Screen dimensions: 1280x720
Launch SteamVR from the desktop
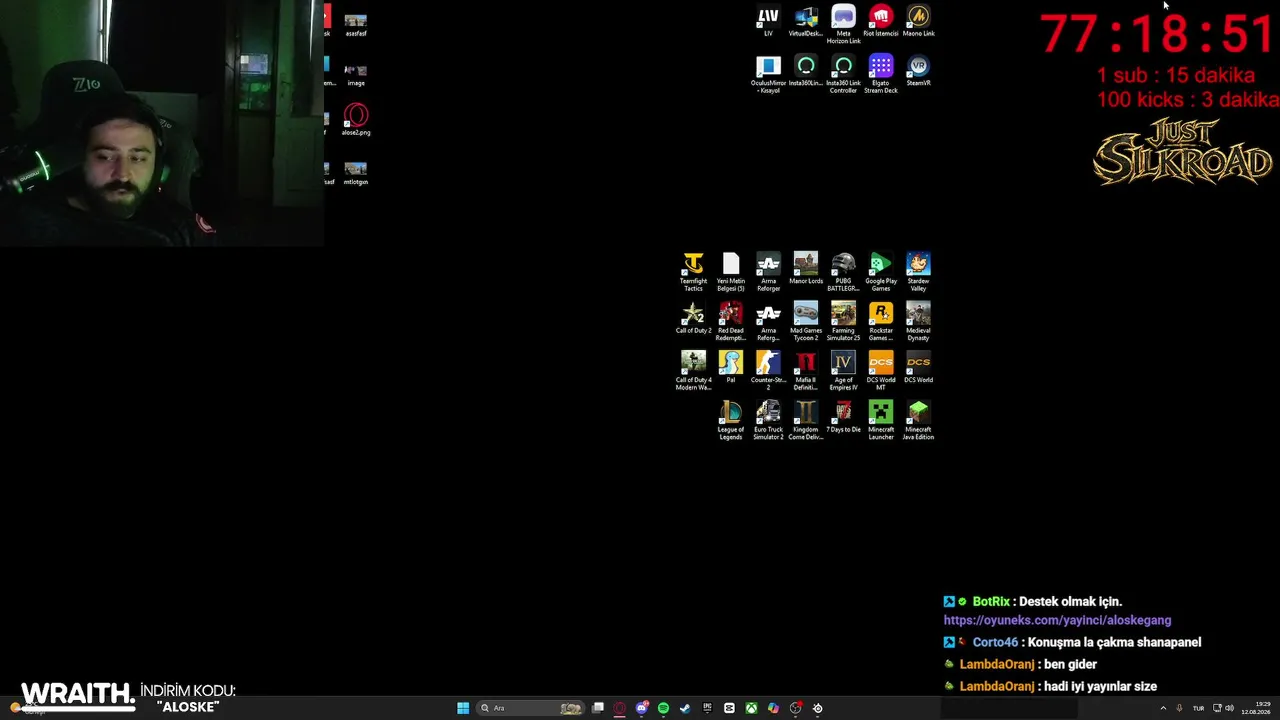(x=918, y=71)
